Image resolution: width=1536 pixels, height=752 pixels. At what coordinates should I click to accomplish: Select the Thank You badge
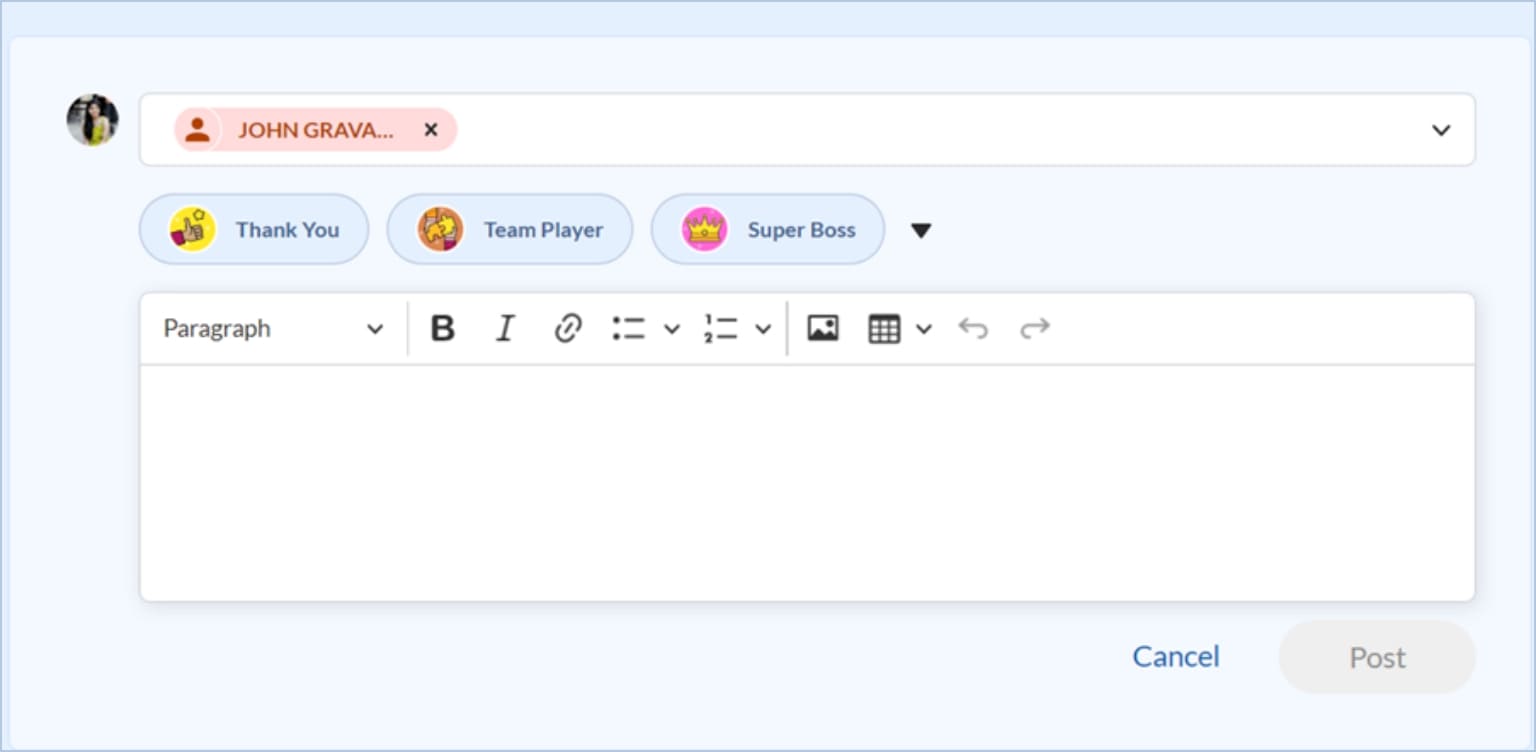pos(254,230)
